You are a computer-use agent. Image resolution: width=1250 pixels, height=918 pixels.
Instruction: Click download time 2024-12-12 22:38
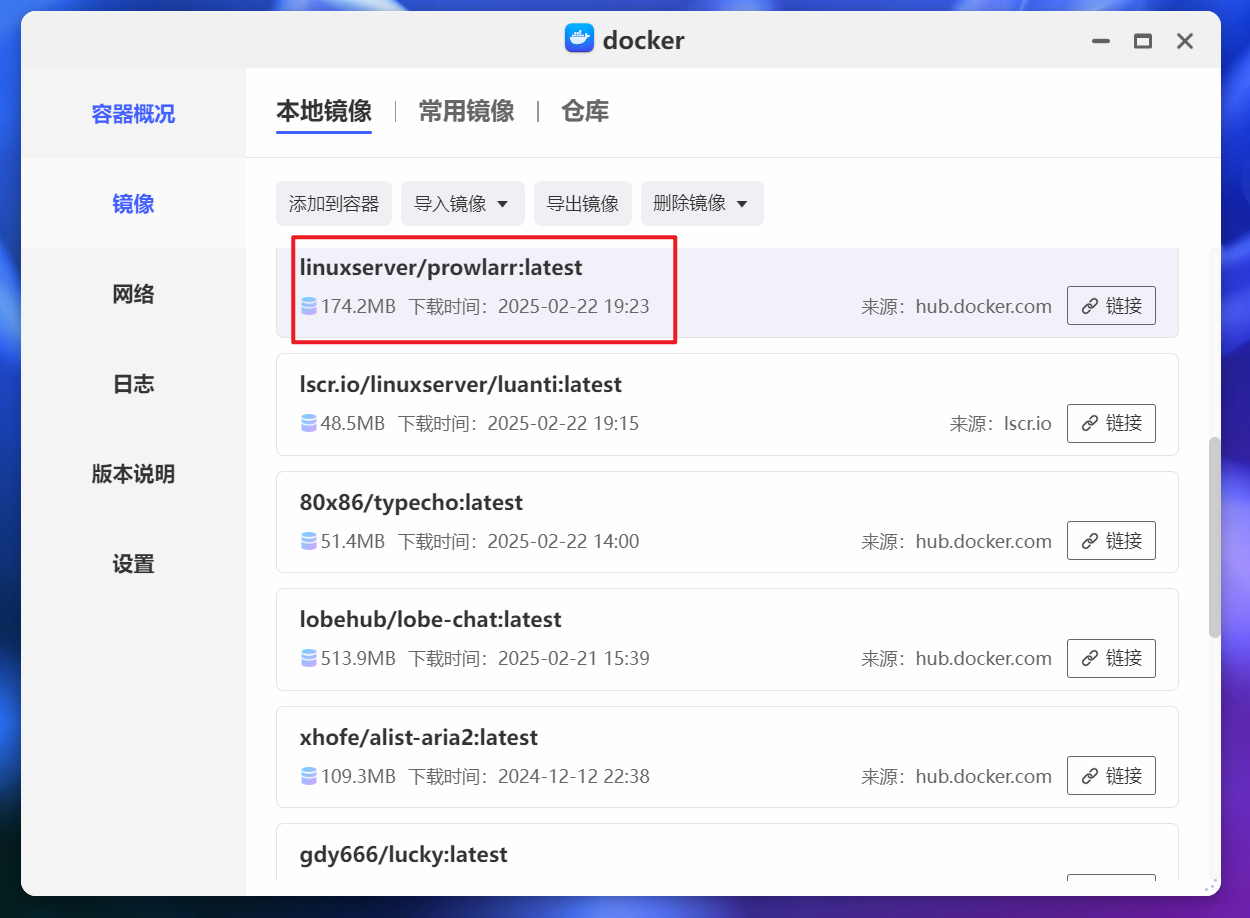[x=574, y=776]
